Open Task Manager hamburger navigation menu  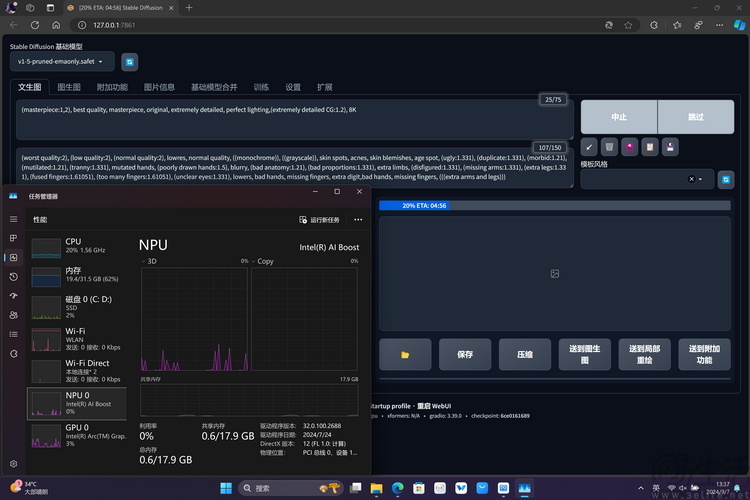[x=13, y=219]
